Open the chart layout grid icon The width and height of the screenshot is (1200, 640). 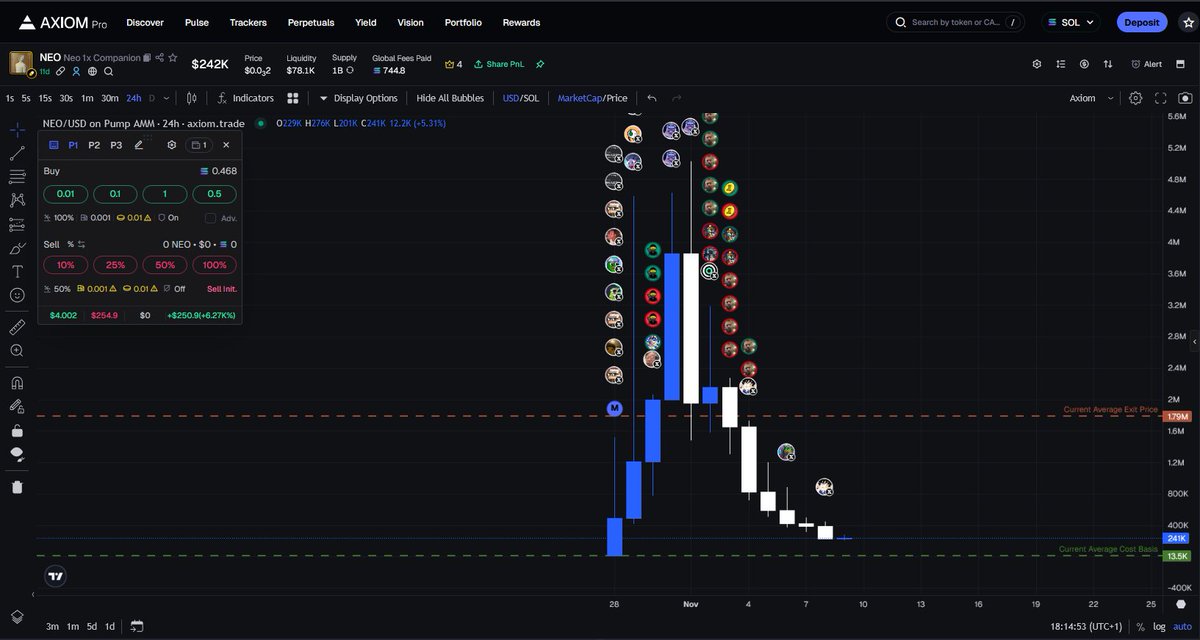(x=293, y=98)
